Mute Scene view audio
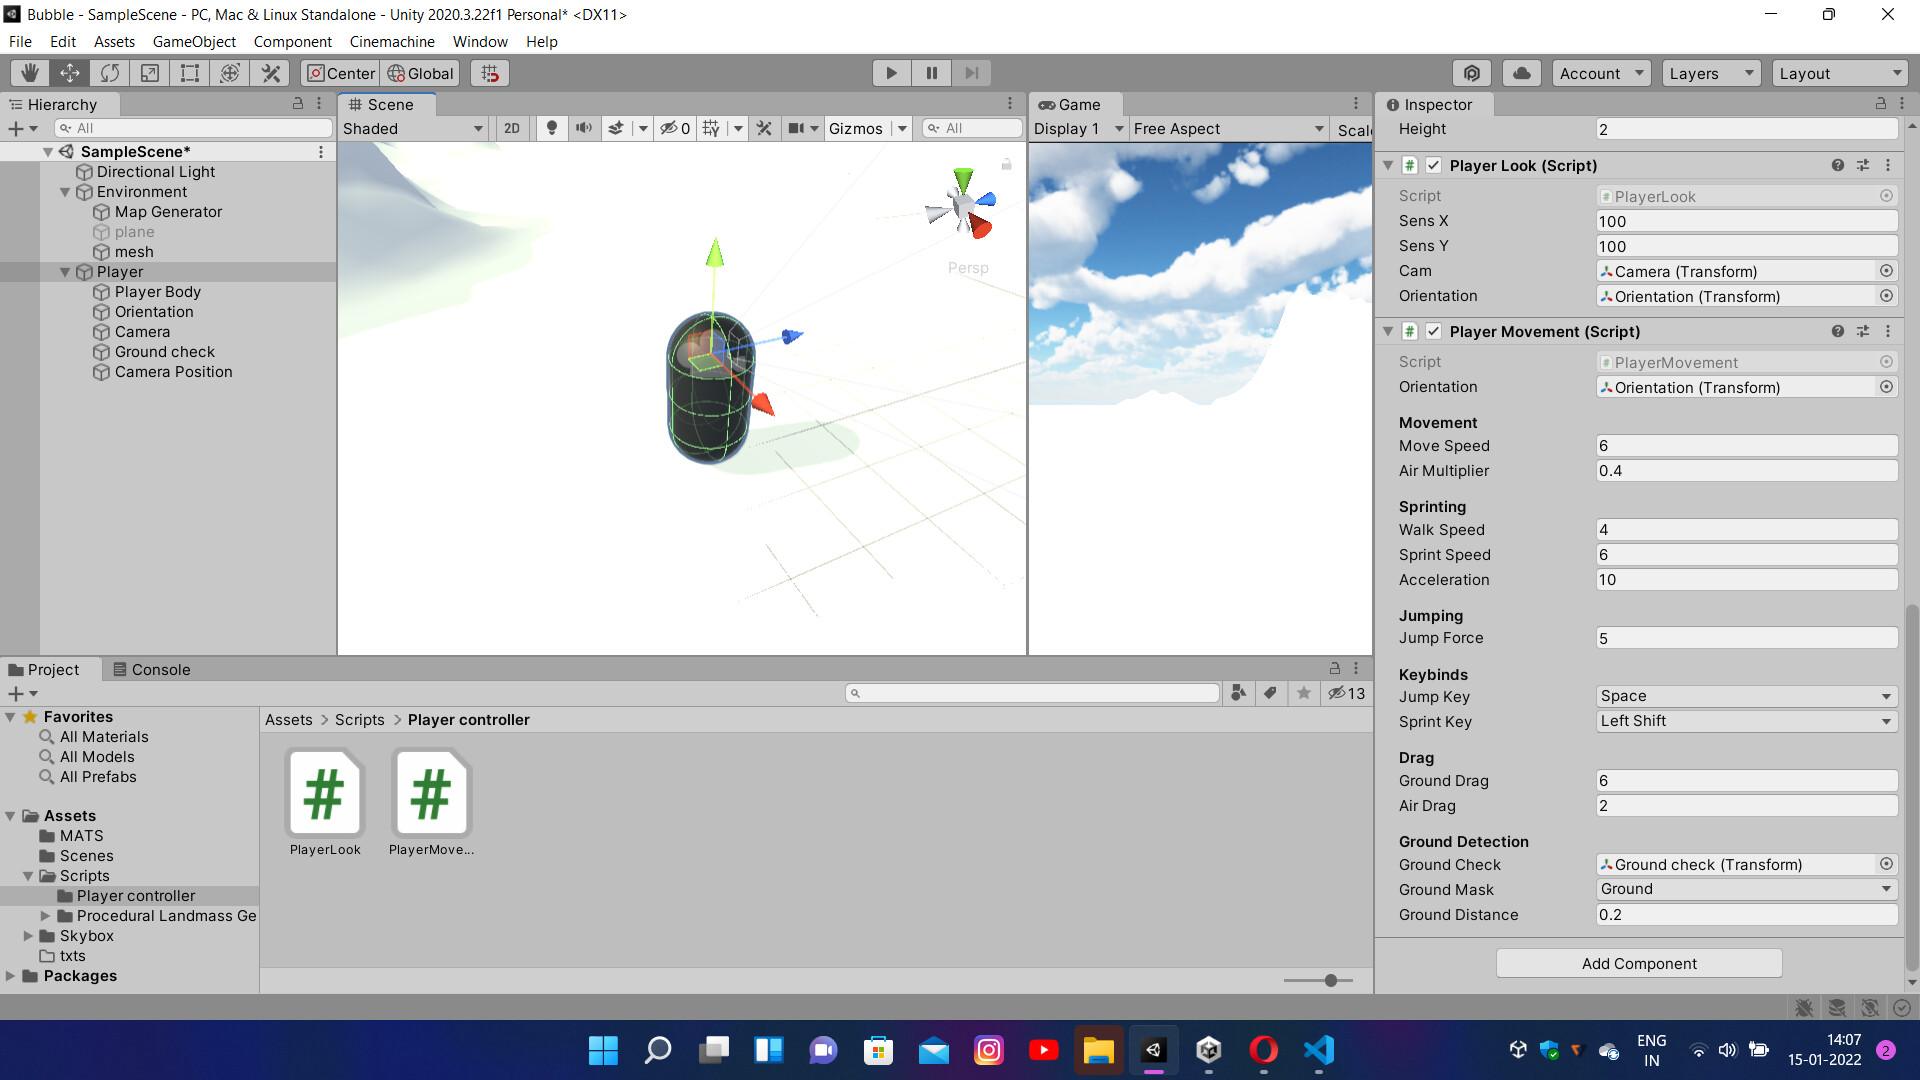1920x1080 pixels. click(584, 128)
